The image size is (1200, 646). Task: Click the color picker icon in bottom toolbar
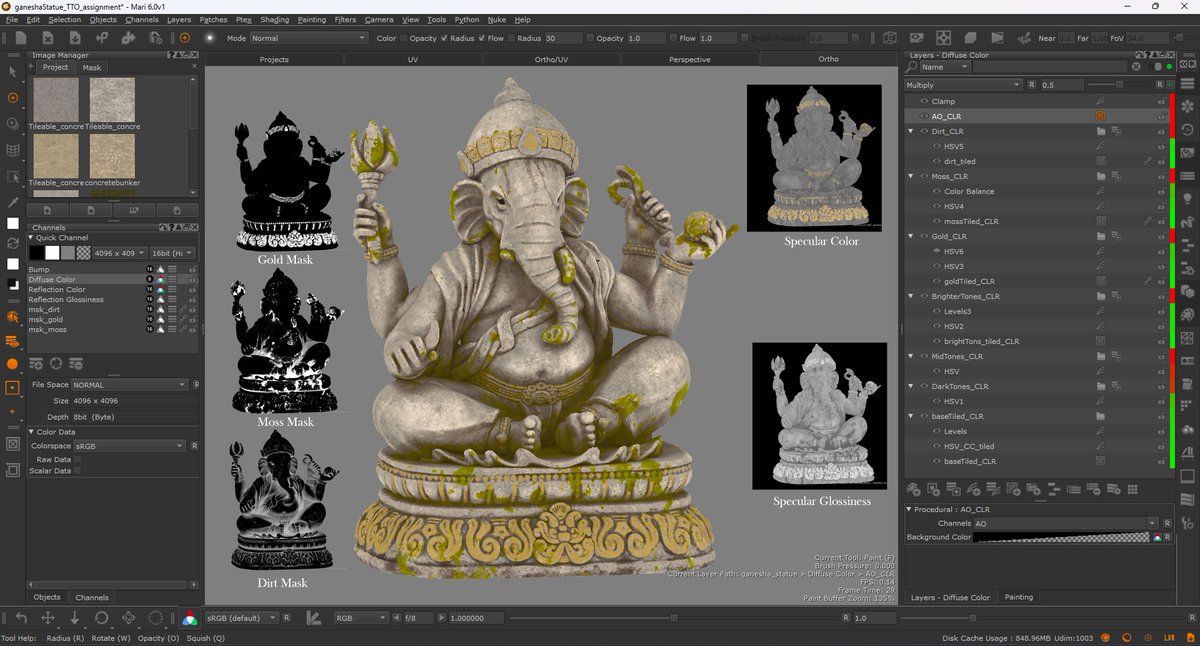(190, 618)
